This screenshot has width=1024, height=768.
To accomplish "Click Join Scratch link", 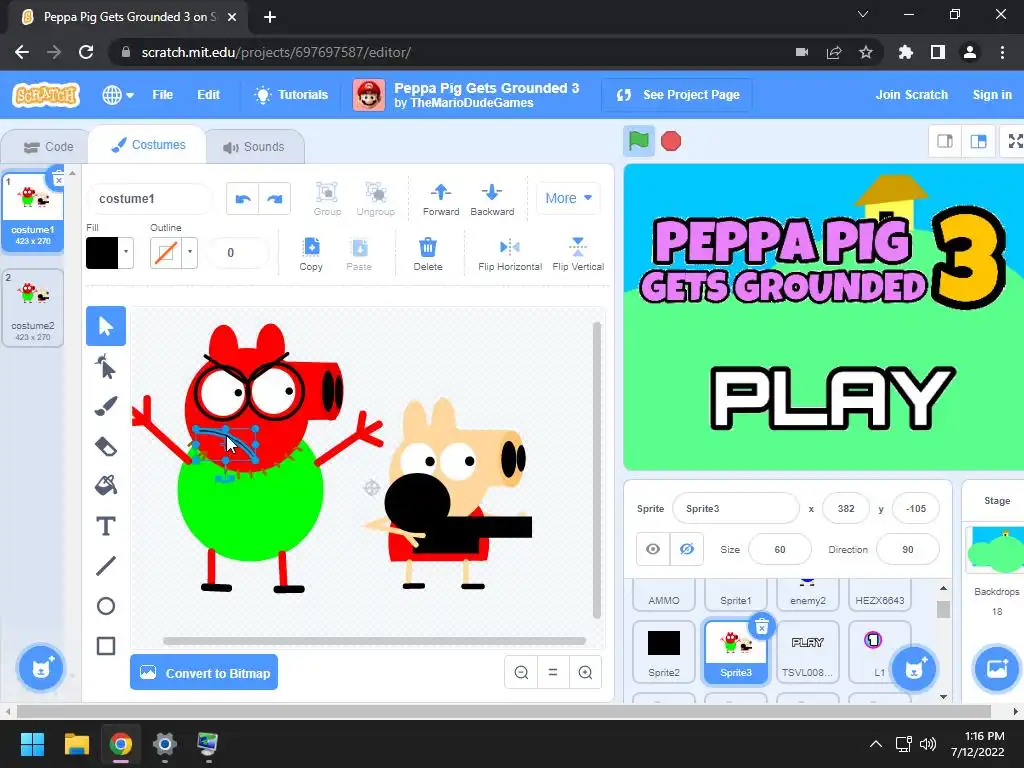I will point(912,95).
